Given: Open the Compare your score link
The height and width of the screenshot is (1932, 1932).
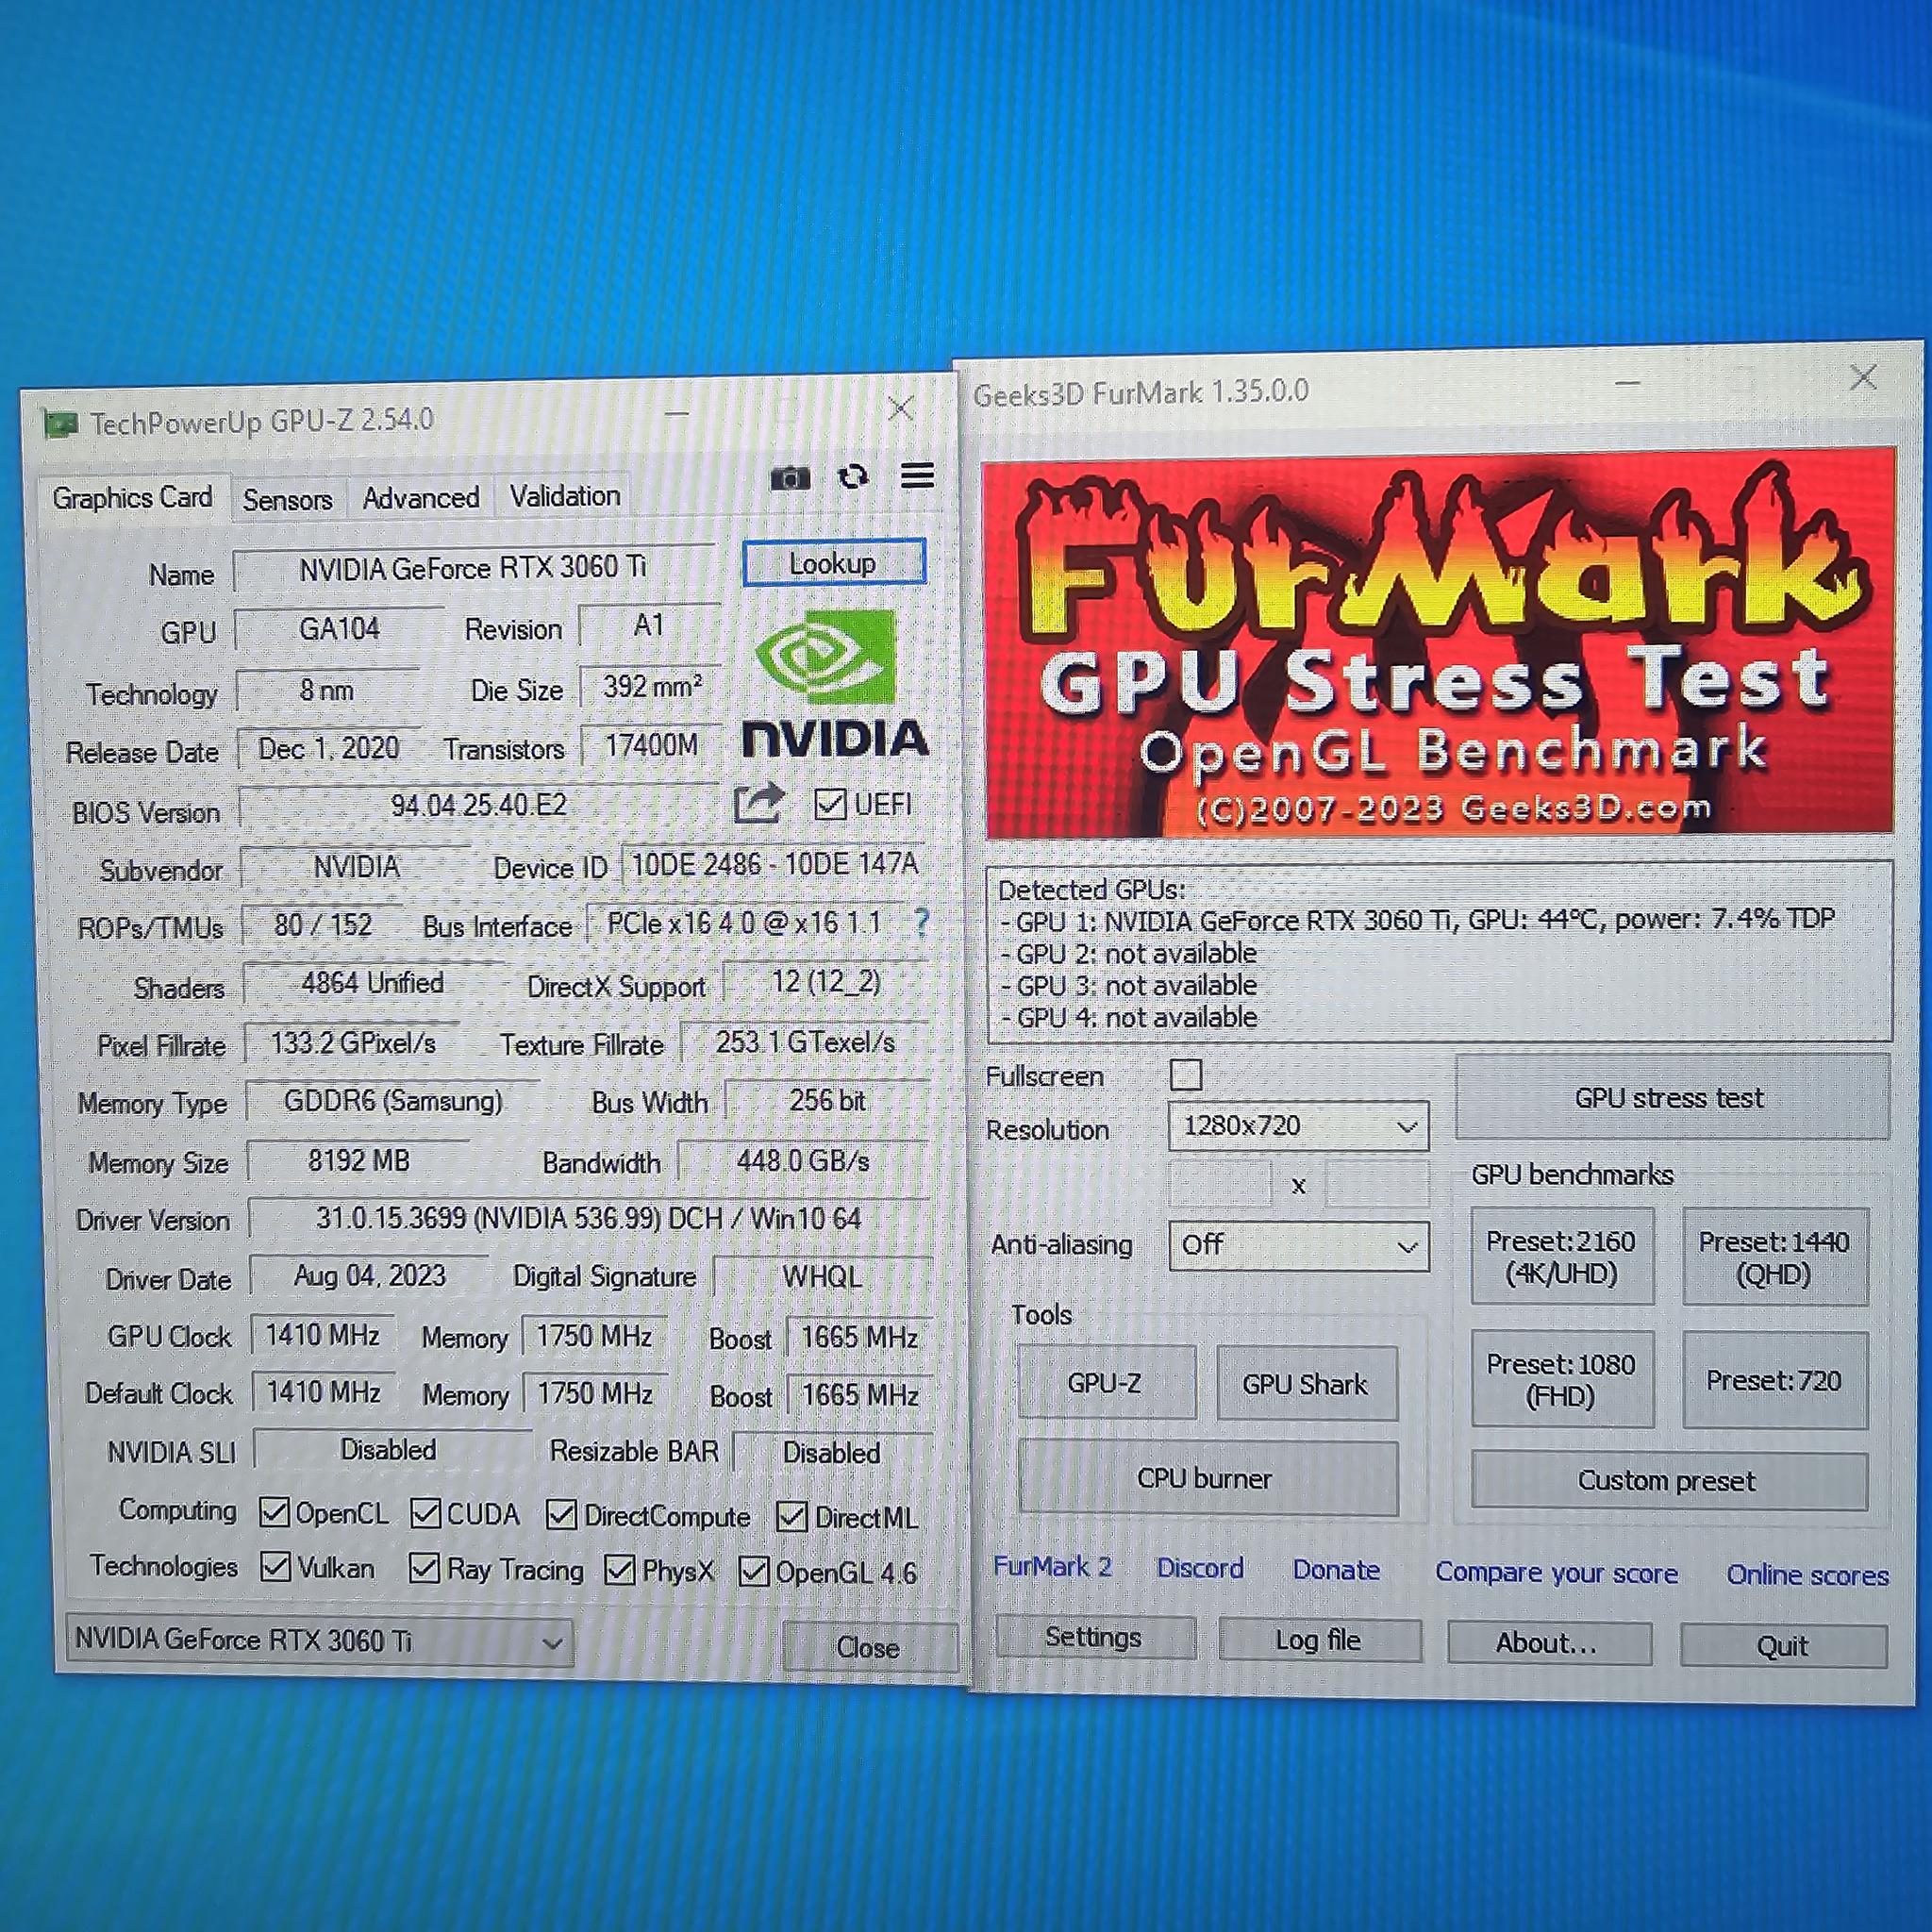Looking at the screenshot, I should click(1557, 1573).
